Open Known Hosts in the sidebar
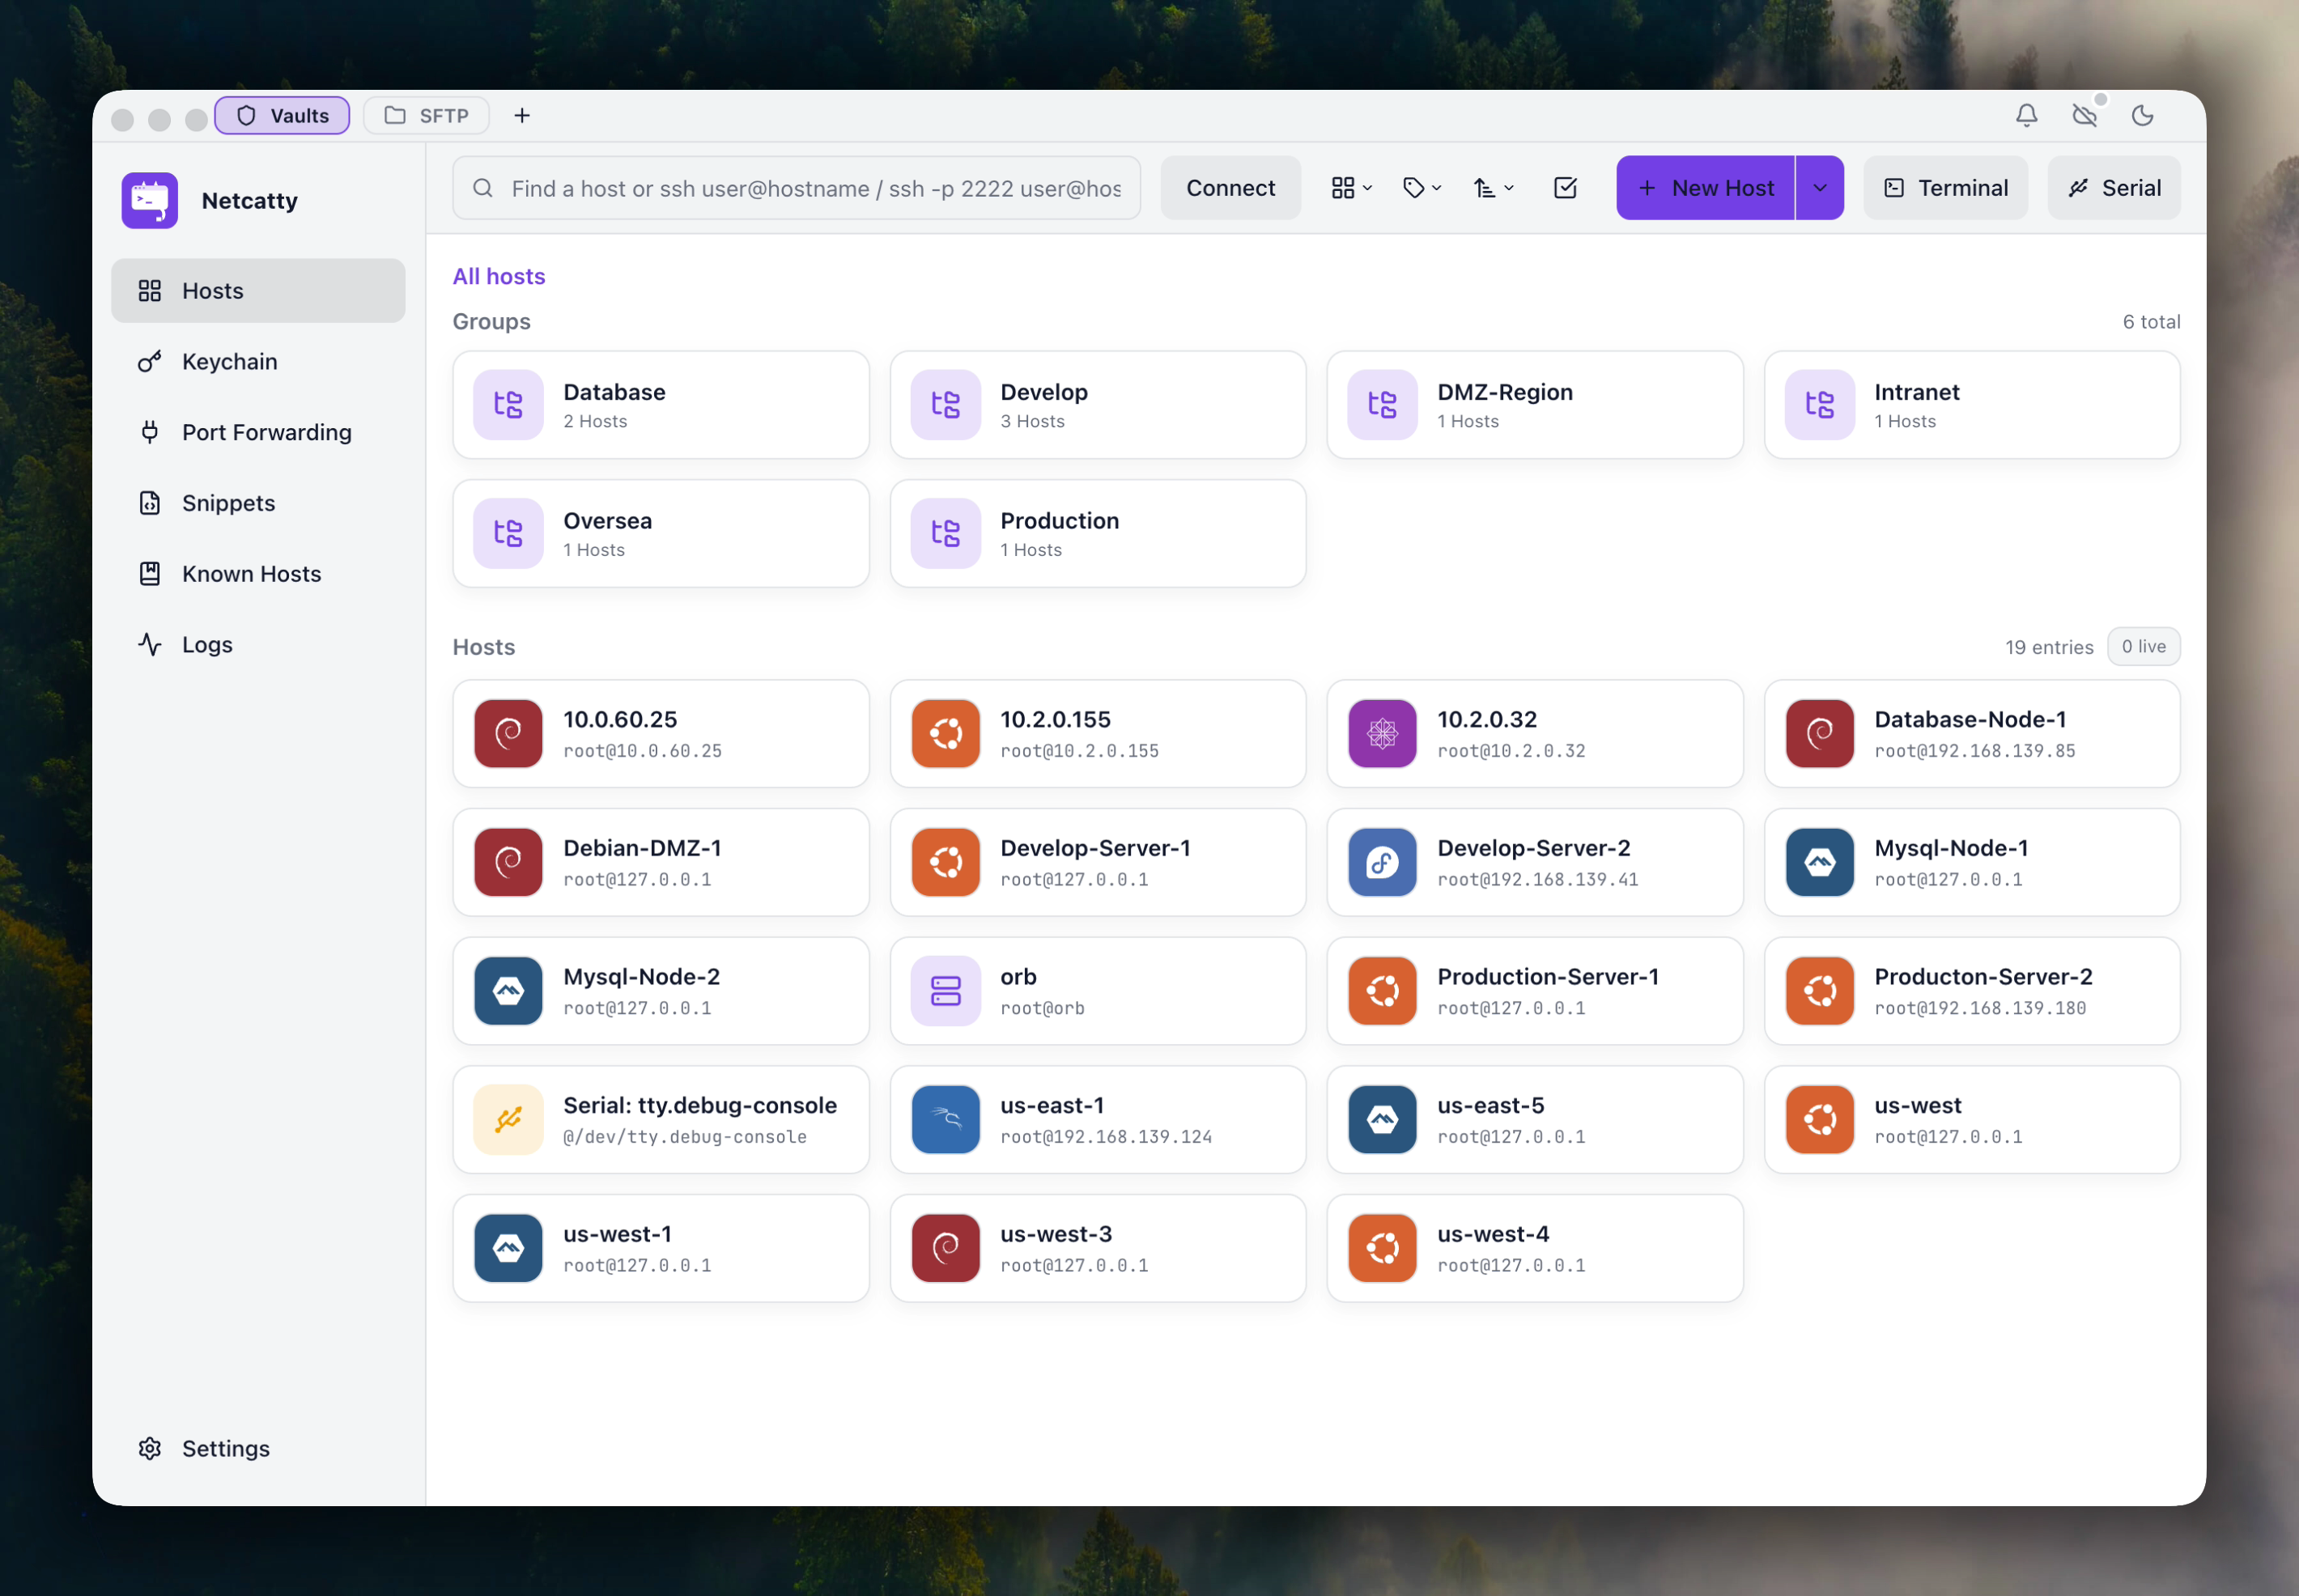The width and height of the screenshot is (2299, 1596). pos(251,574)
